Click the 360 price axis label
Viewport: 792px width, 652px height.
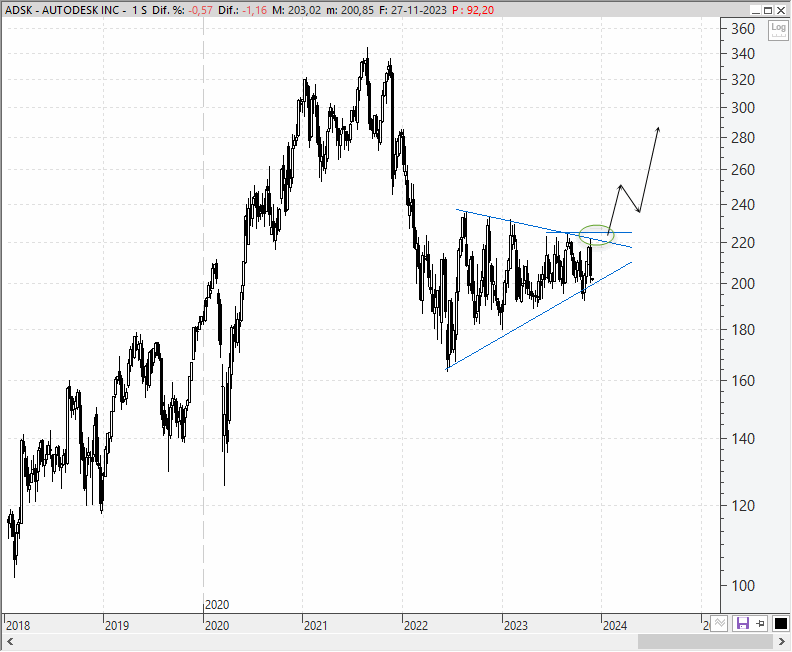click(743, 29)
